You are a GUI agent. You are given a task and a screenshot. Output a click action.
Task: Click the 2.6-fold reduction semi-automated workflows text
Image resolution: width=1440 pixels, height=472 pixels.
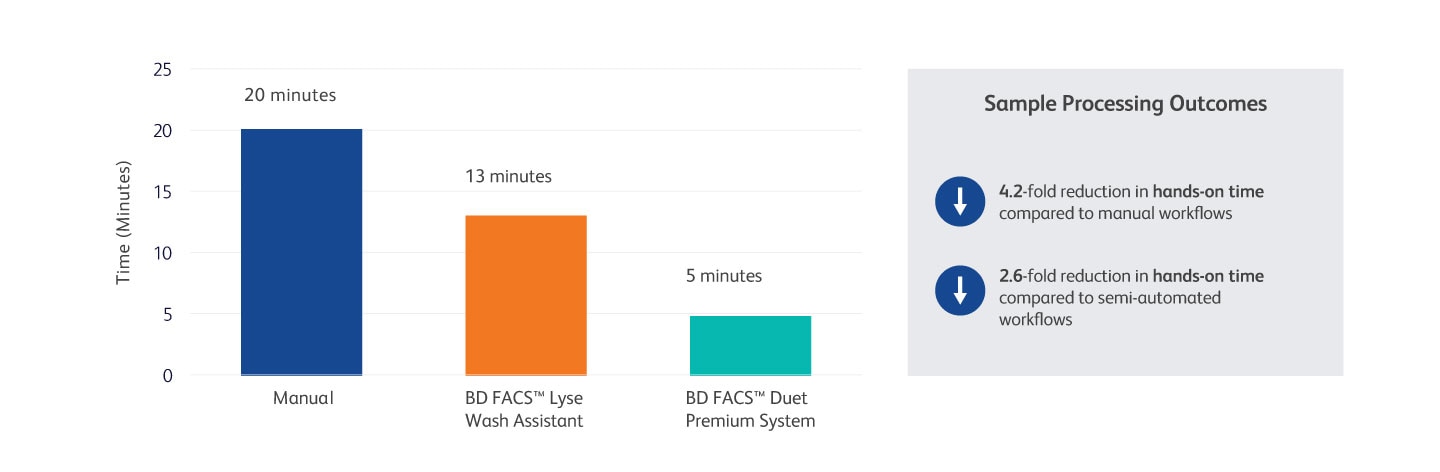pos(1131,297)
